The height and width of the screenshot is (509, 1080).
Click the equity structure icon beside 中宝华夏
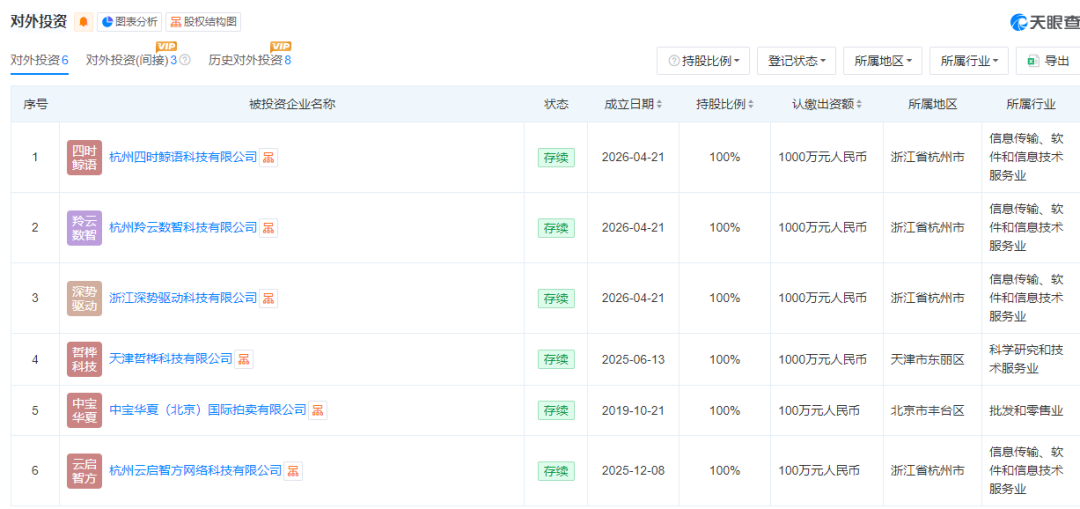coord(318,410)
